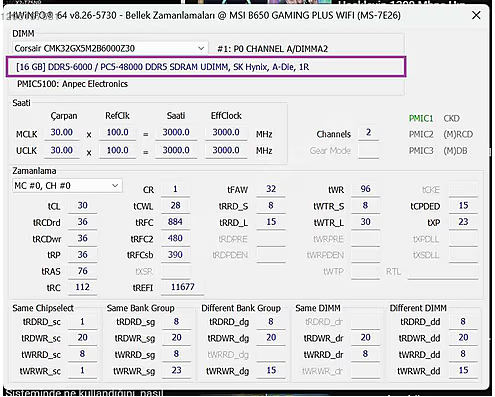The image size is (495, 397).
Task: Click the tRDRD_sc value 1
Action: (83, 322)
